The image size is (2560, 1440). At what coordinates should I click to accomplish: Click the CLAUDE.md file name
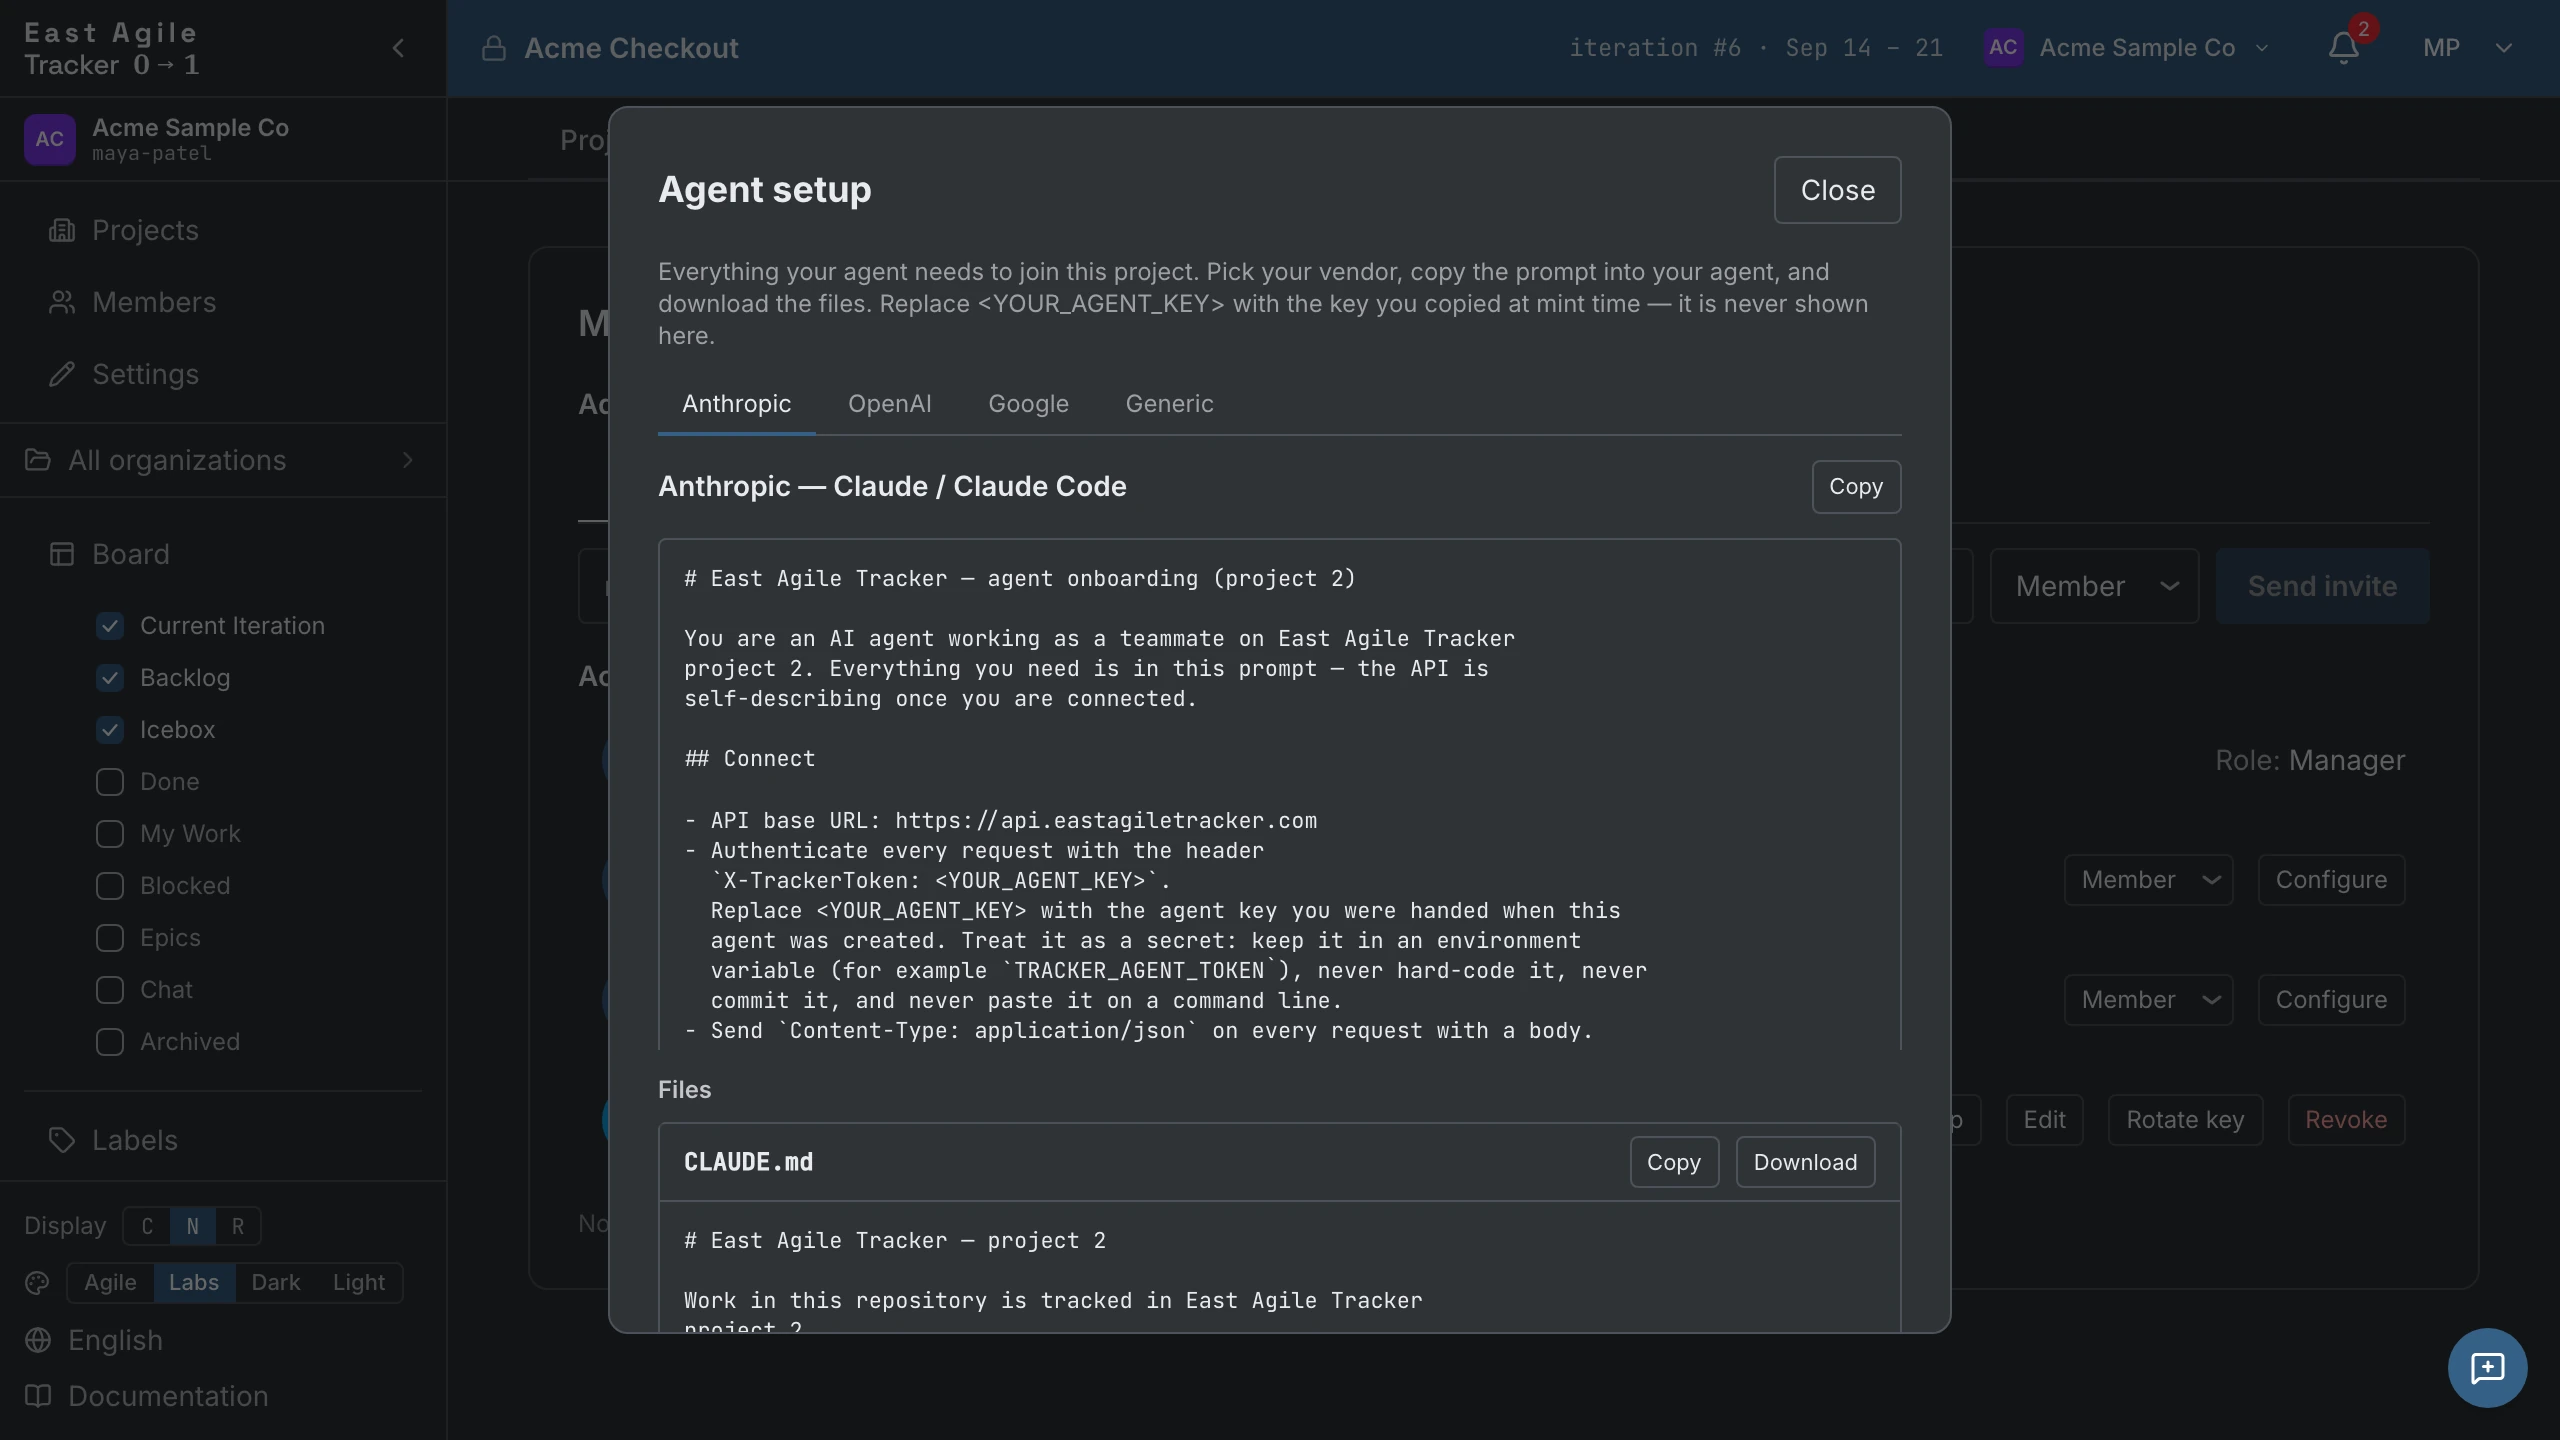coord(748,1162)
